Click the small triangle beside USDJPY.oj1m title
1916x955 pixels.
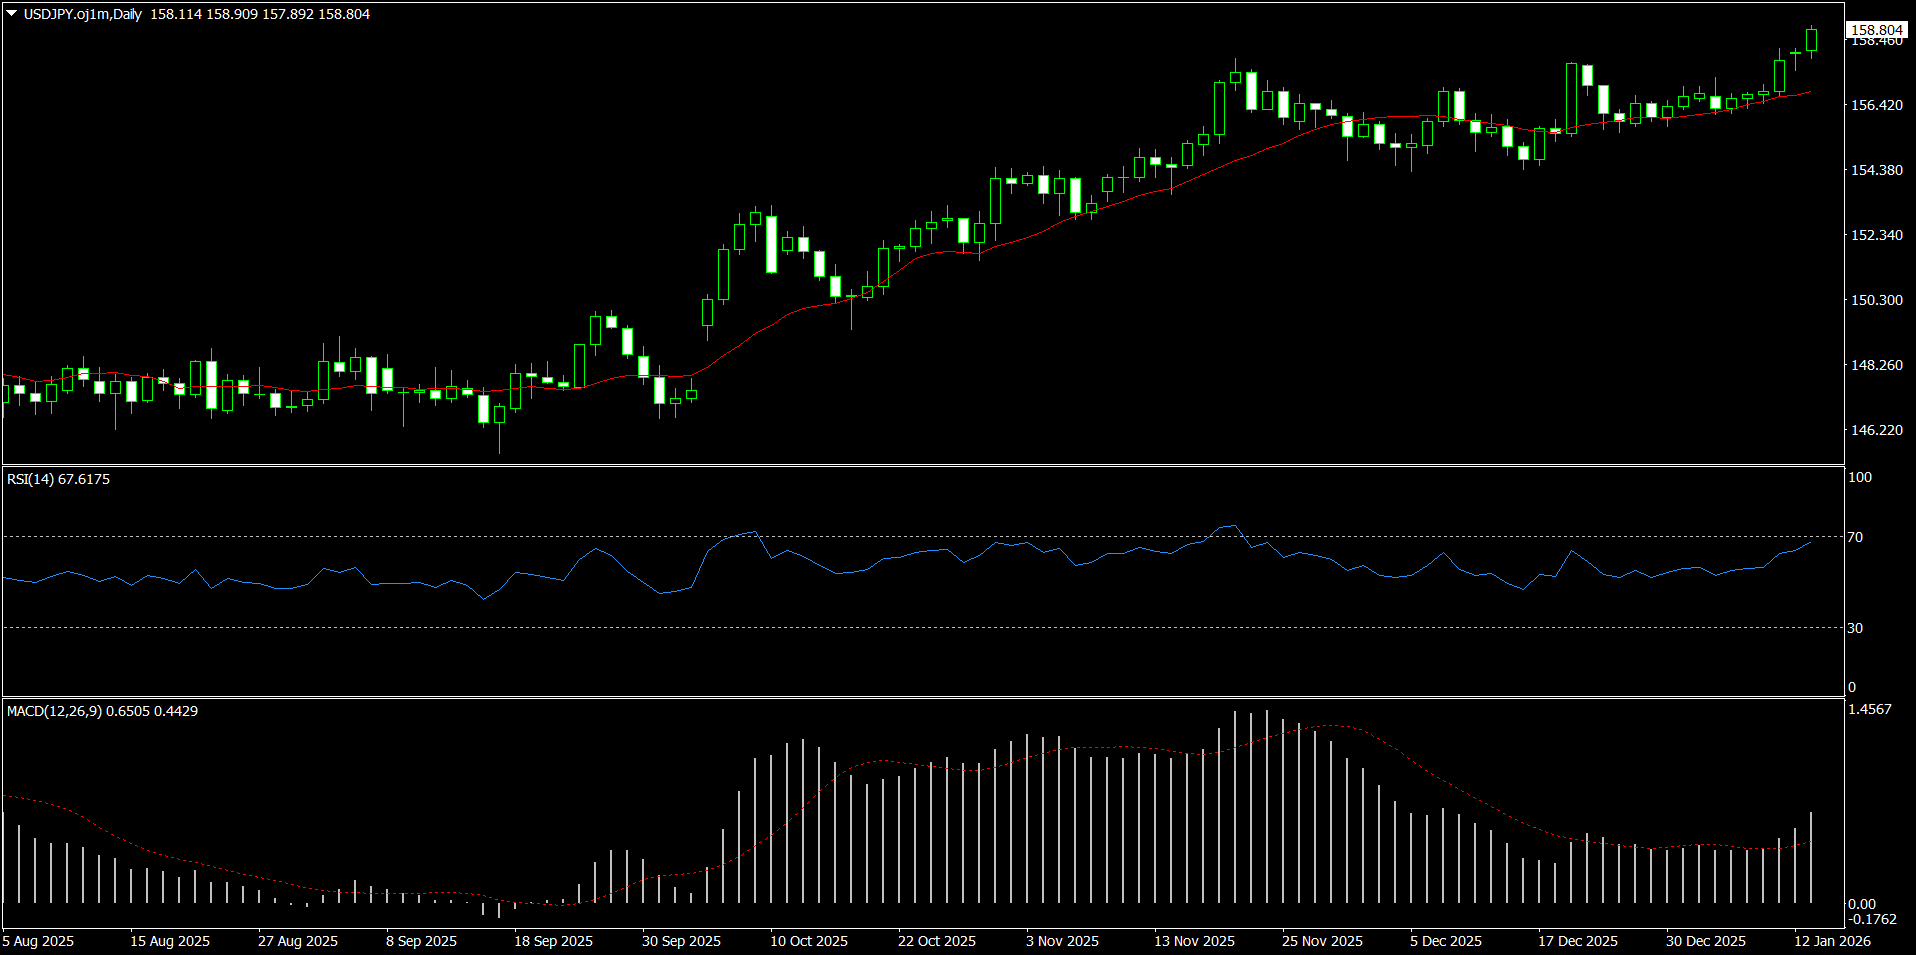tap(11, 14)
